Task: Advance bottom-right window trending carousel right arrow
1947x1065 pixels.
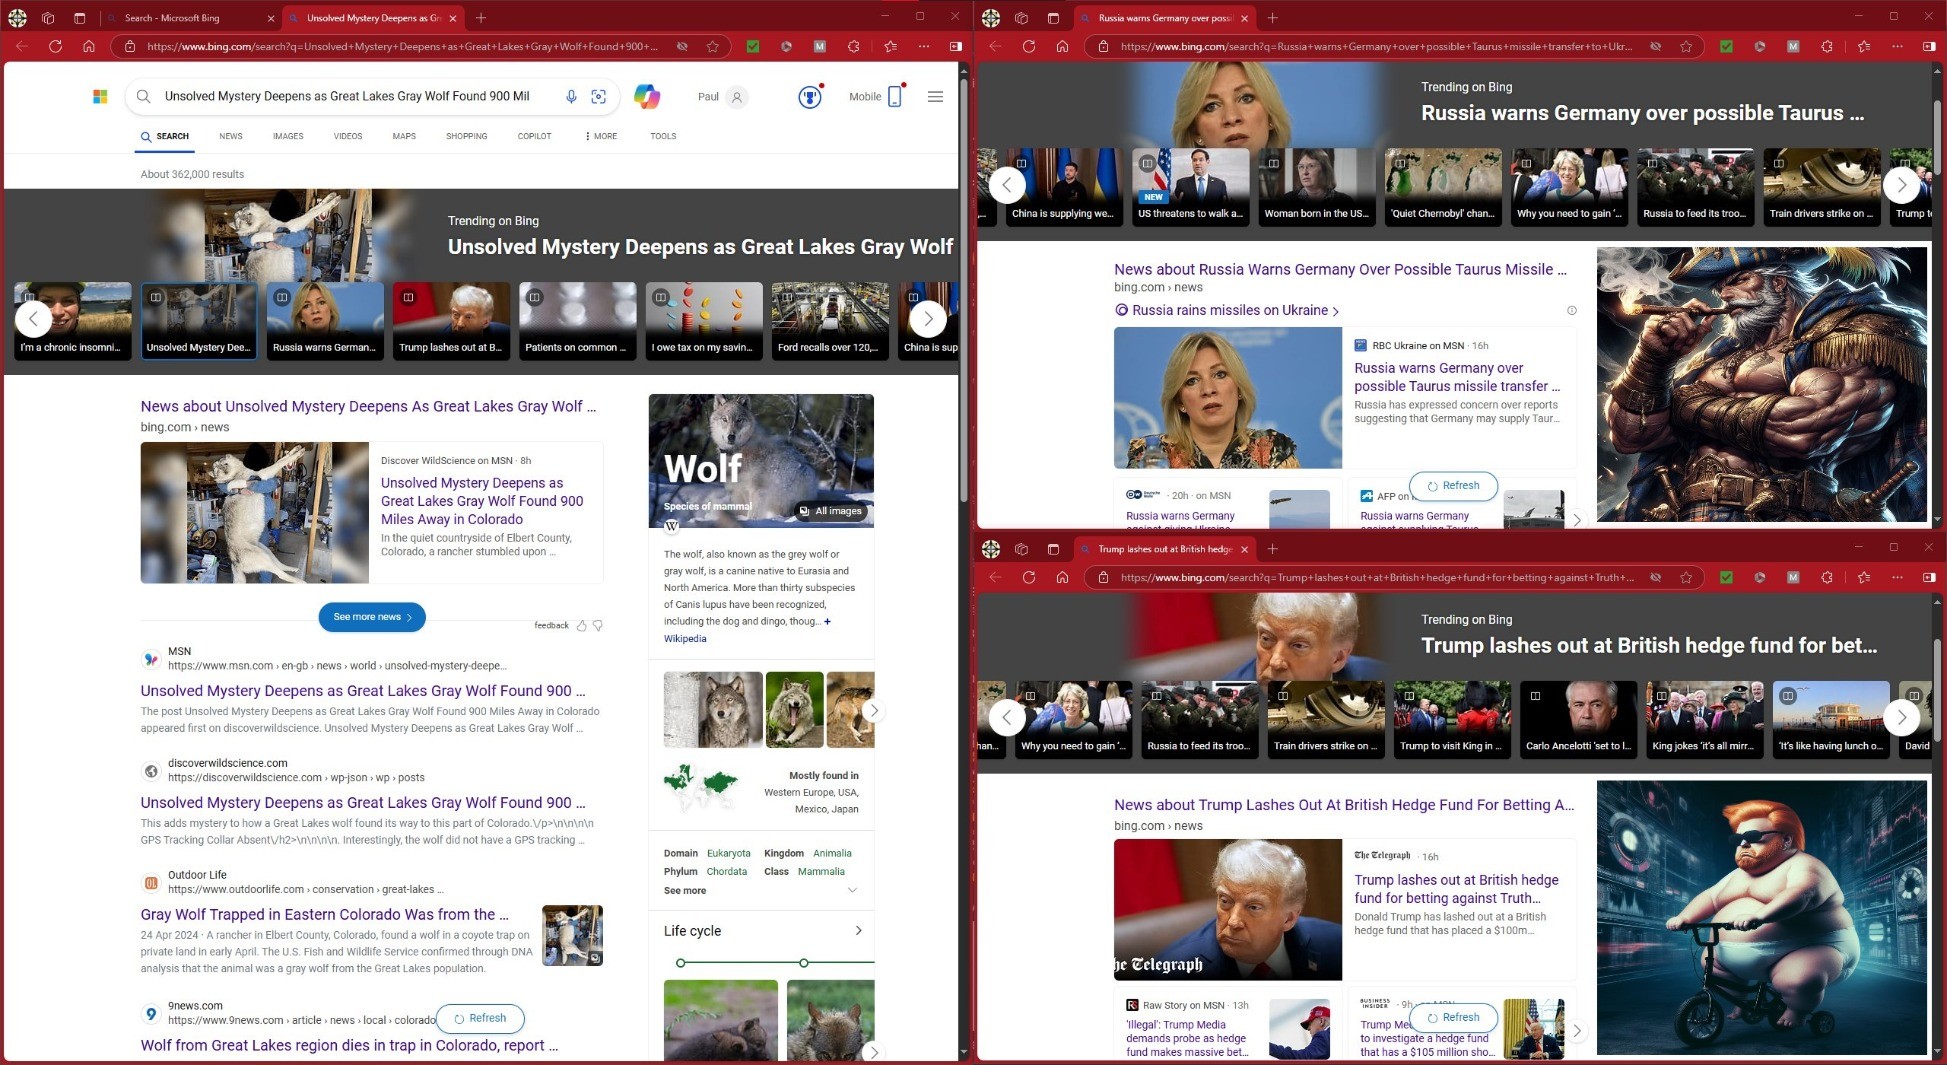Action: pyautogui.click(x=1901, y=717)
